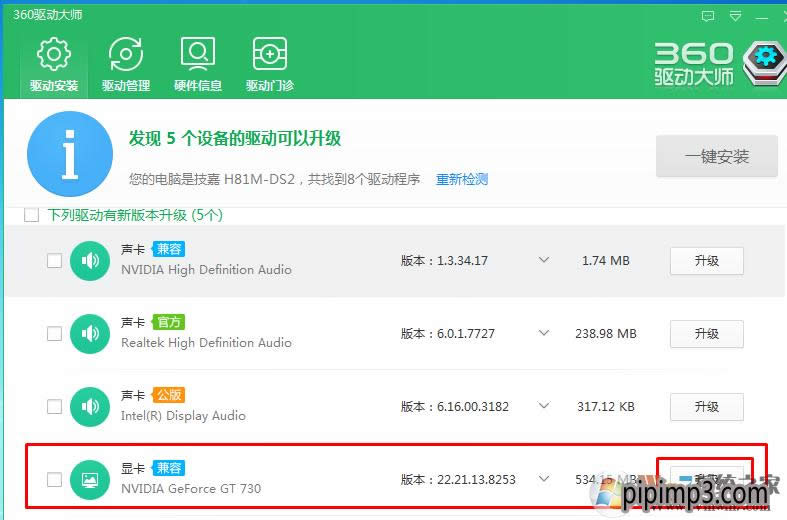Check the select-all 下列驱动有新版本升级 checkbox
This screenshot has width=787, height=520.
32,215
